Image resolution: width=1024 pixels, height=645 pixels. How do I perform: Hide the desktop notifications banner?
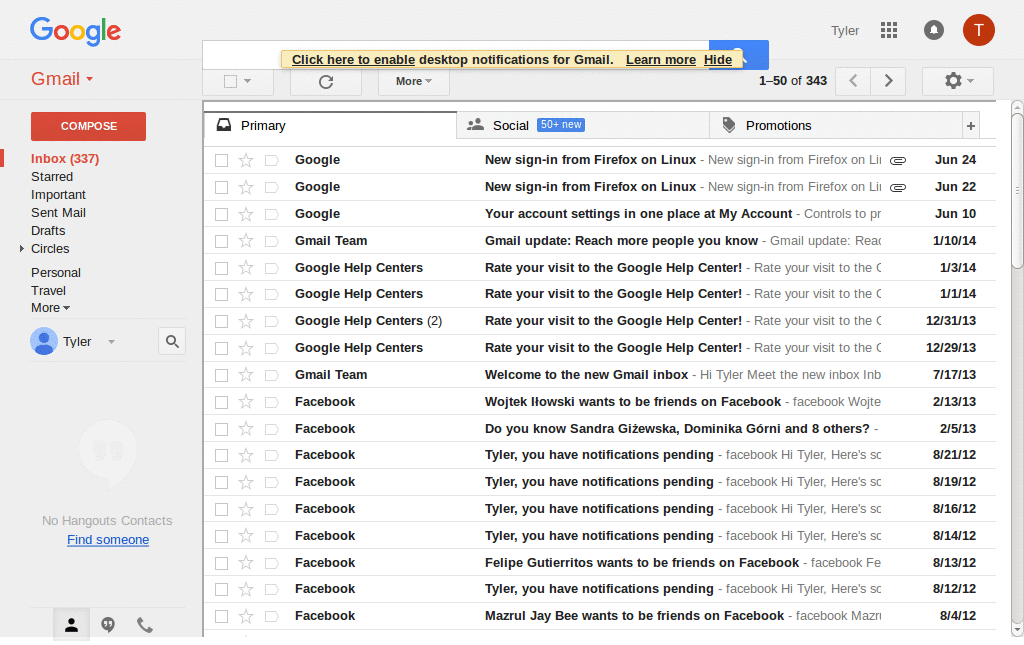click(x=718, y=60)
